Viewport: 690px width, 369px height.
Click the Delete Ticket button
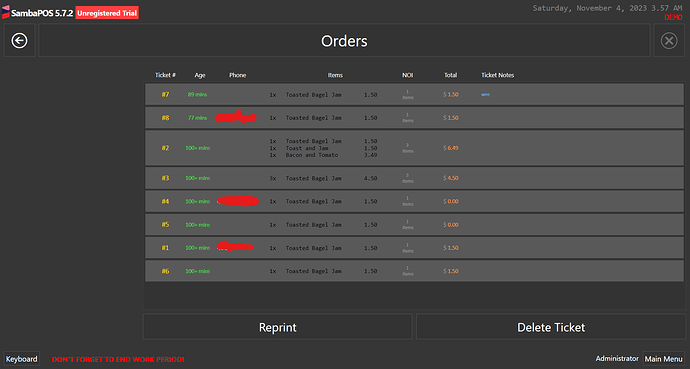tap(551, 327)
